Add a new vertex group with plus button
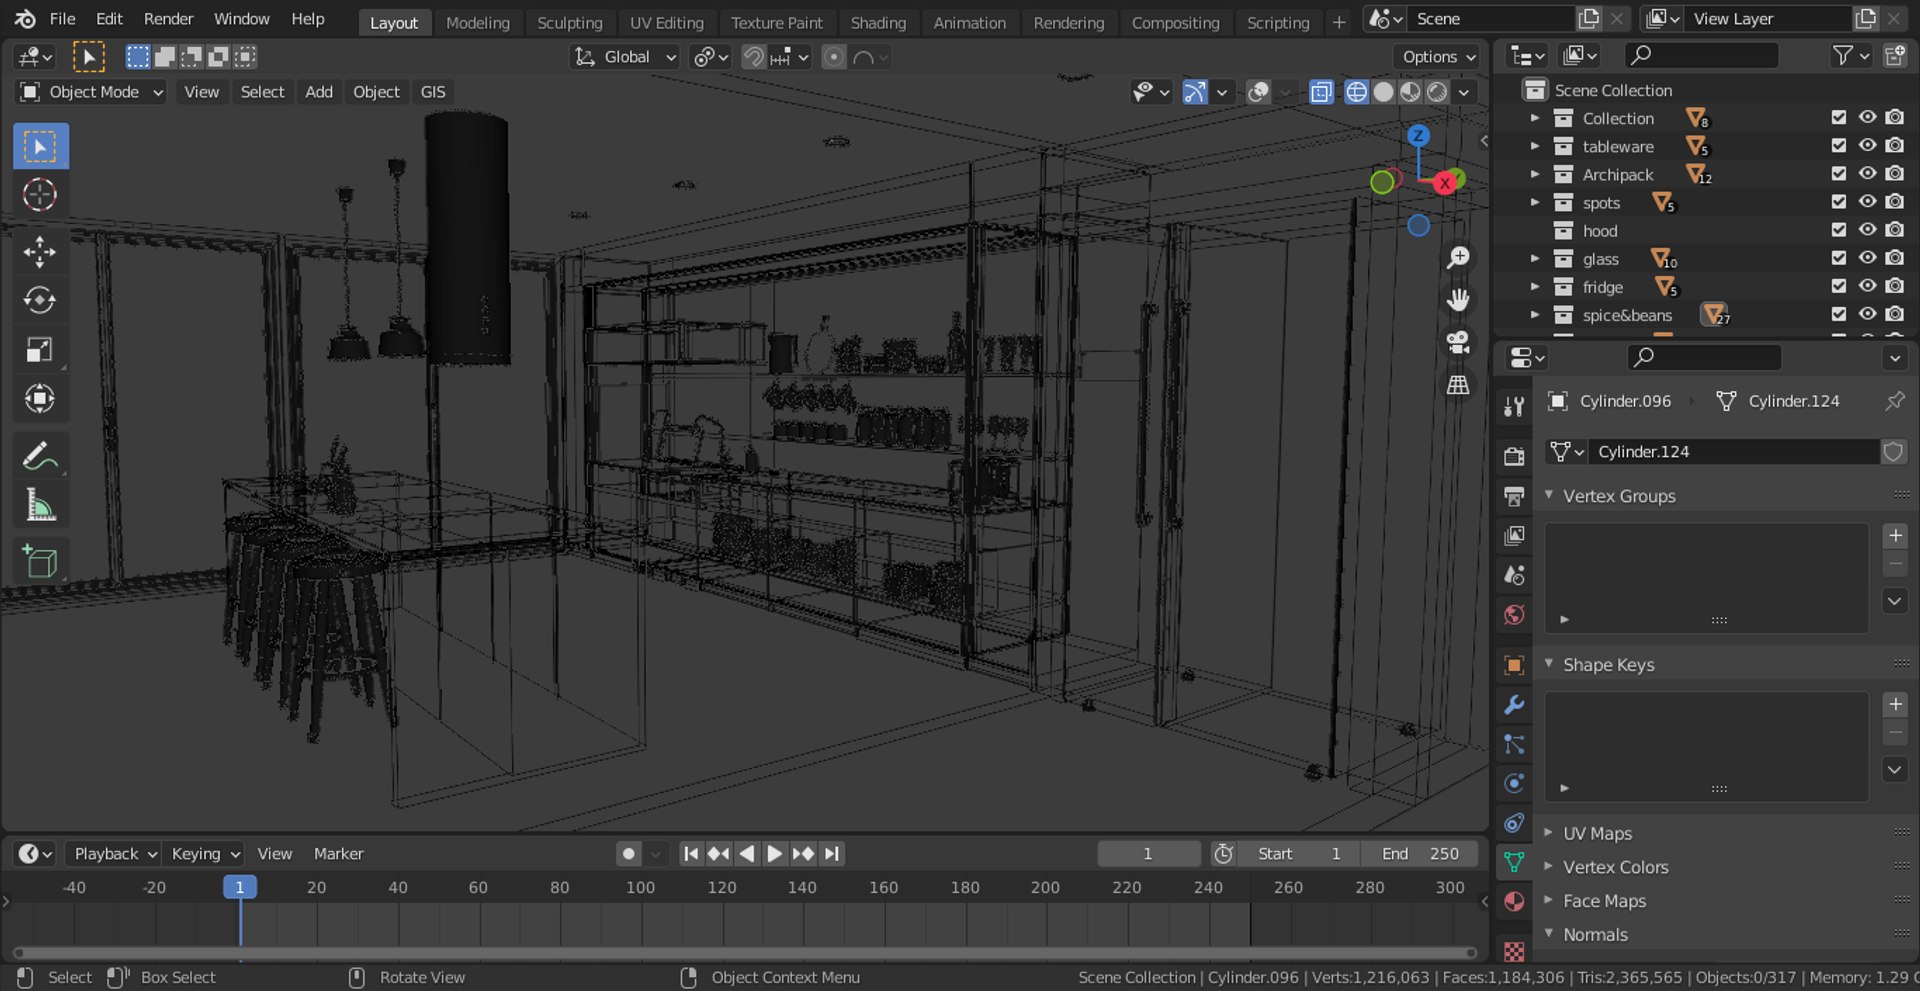Image resolution: width=1920 pixels, height=991 pixels. pyautogui.click(x=1894, y=536)
